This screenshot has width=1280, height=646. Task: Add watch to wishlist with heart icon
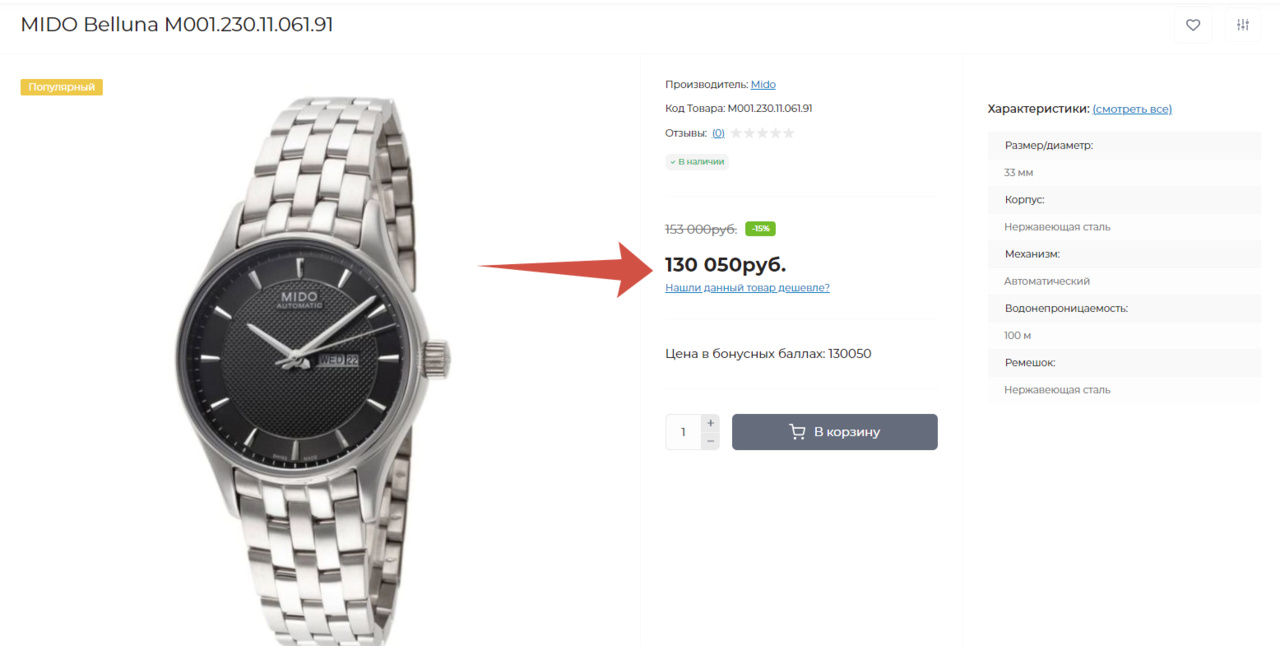(1192, 25)
